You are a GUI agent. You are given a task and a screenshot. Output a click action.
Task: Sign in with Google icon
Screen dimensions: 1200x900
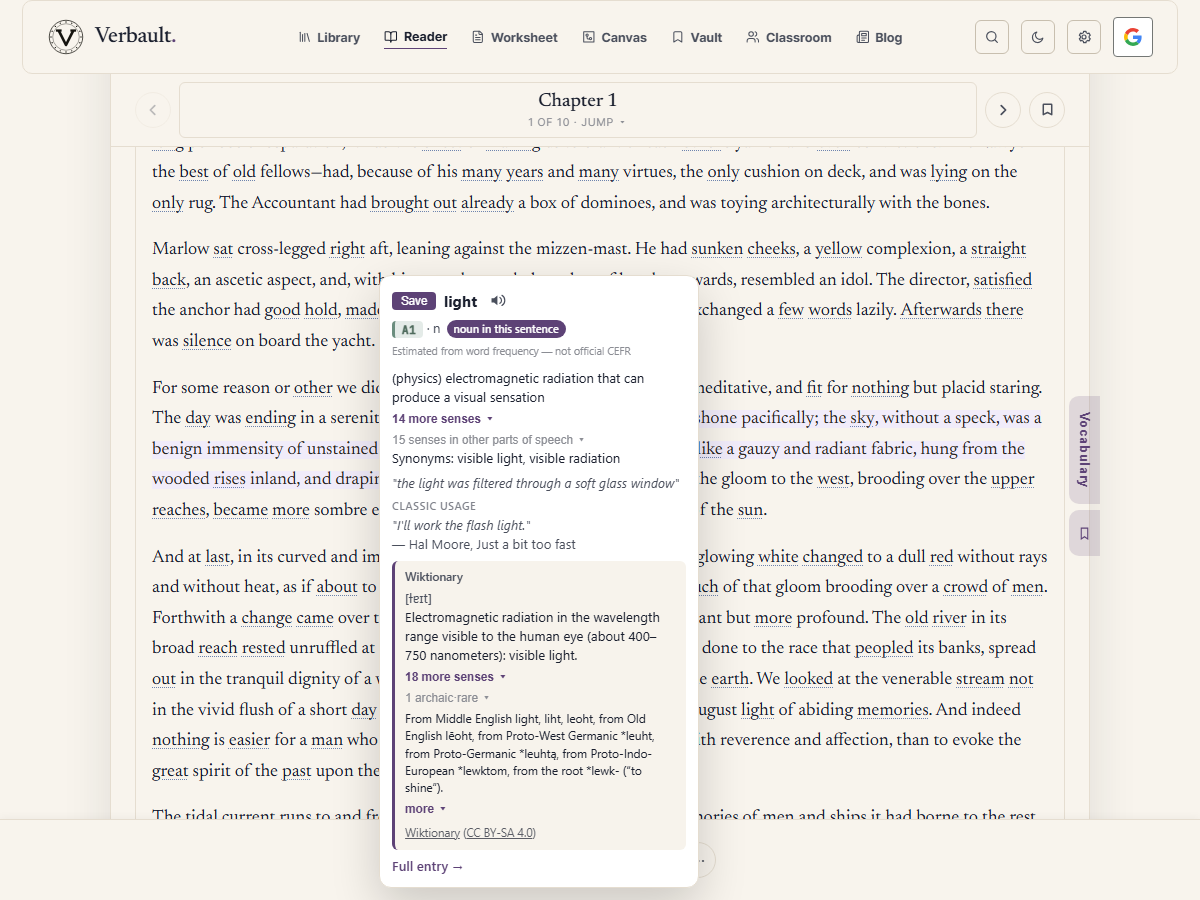click(1133, 37)
